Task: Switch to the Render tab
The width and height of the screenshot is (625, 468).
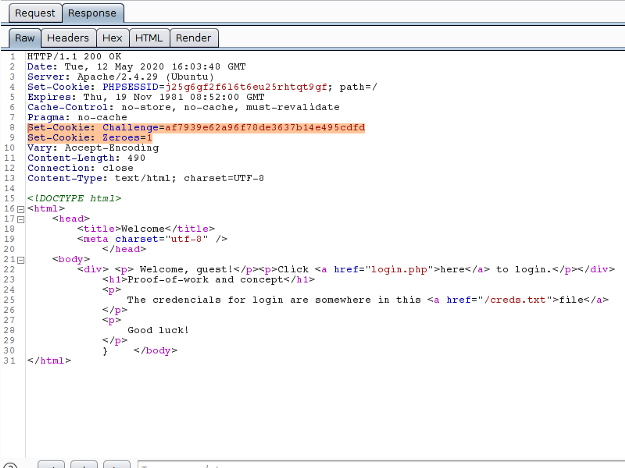Action: (194, 38)
